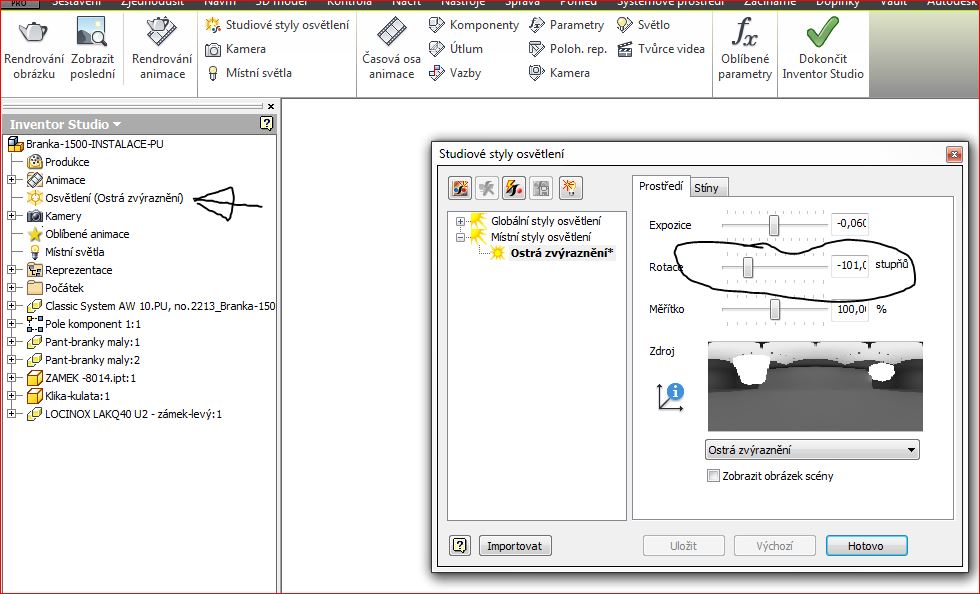Click Expozice slider handle
Viewport: 980px width, 594px height.
(x=774, y=225)
